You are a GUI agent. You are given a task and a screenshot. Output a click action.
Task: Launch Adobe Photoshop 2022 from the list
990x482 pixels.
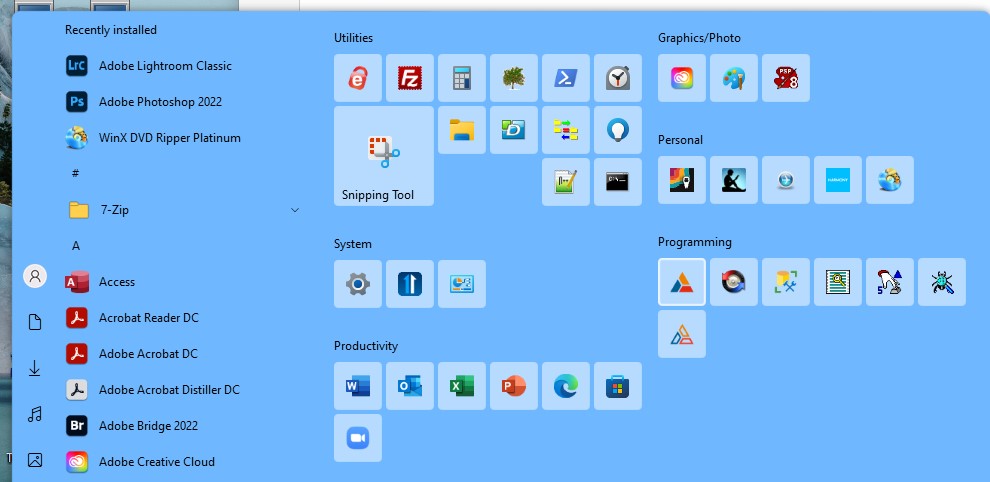coord(183,102)
